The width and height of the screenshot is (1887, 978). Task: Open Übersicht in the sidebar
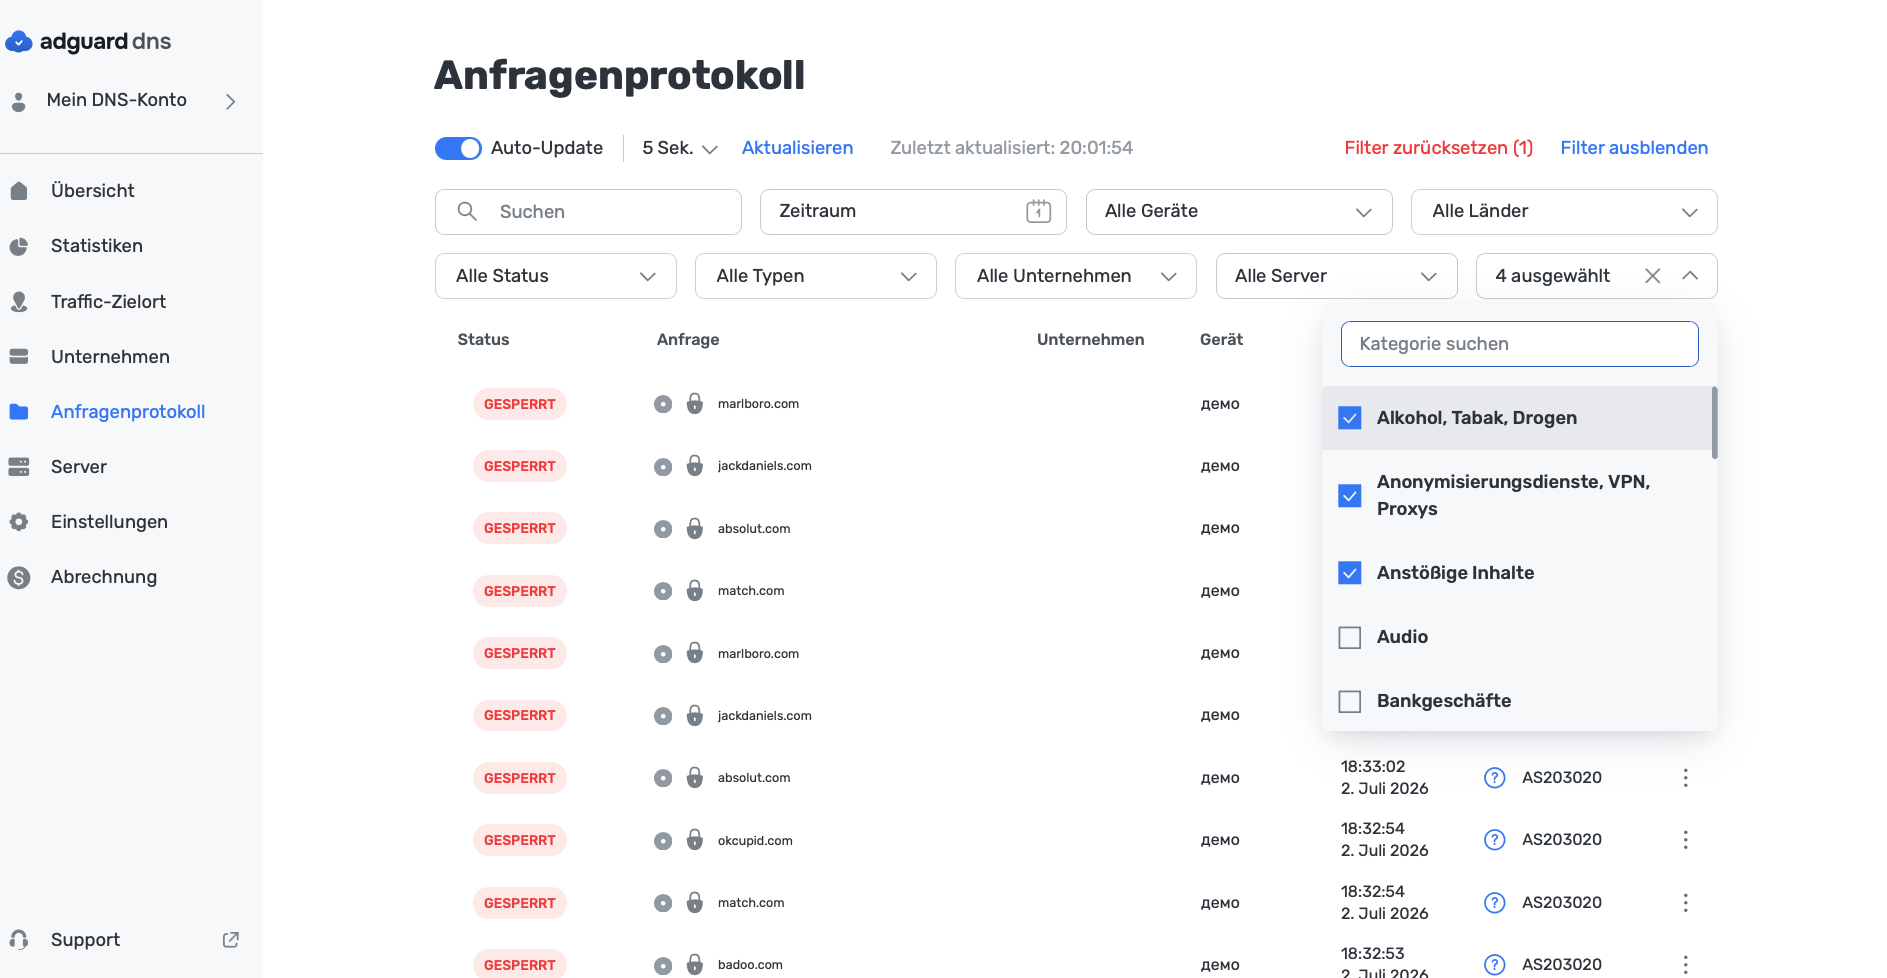pos(92,190)
